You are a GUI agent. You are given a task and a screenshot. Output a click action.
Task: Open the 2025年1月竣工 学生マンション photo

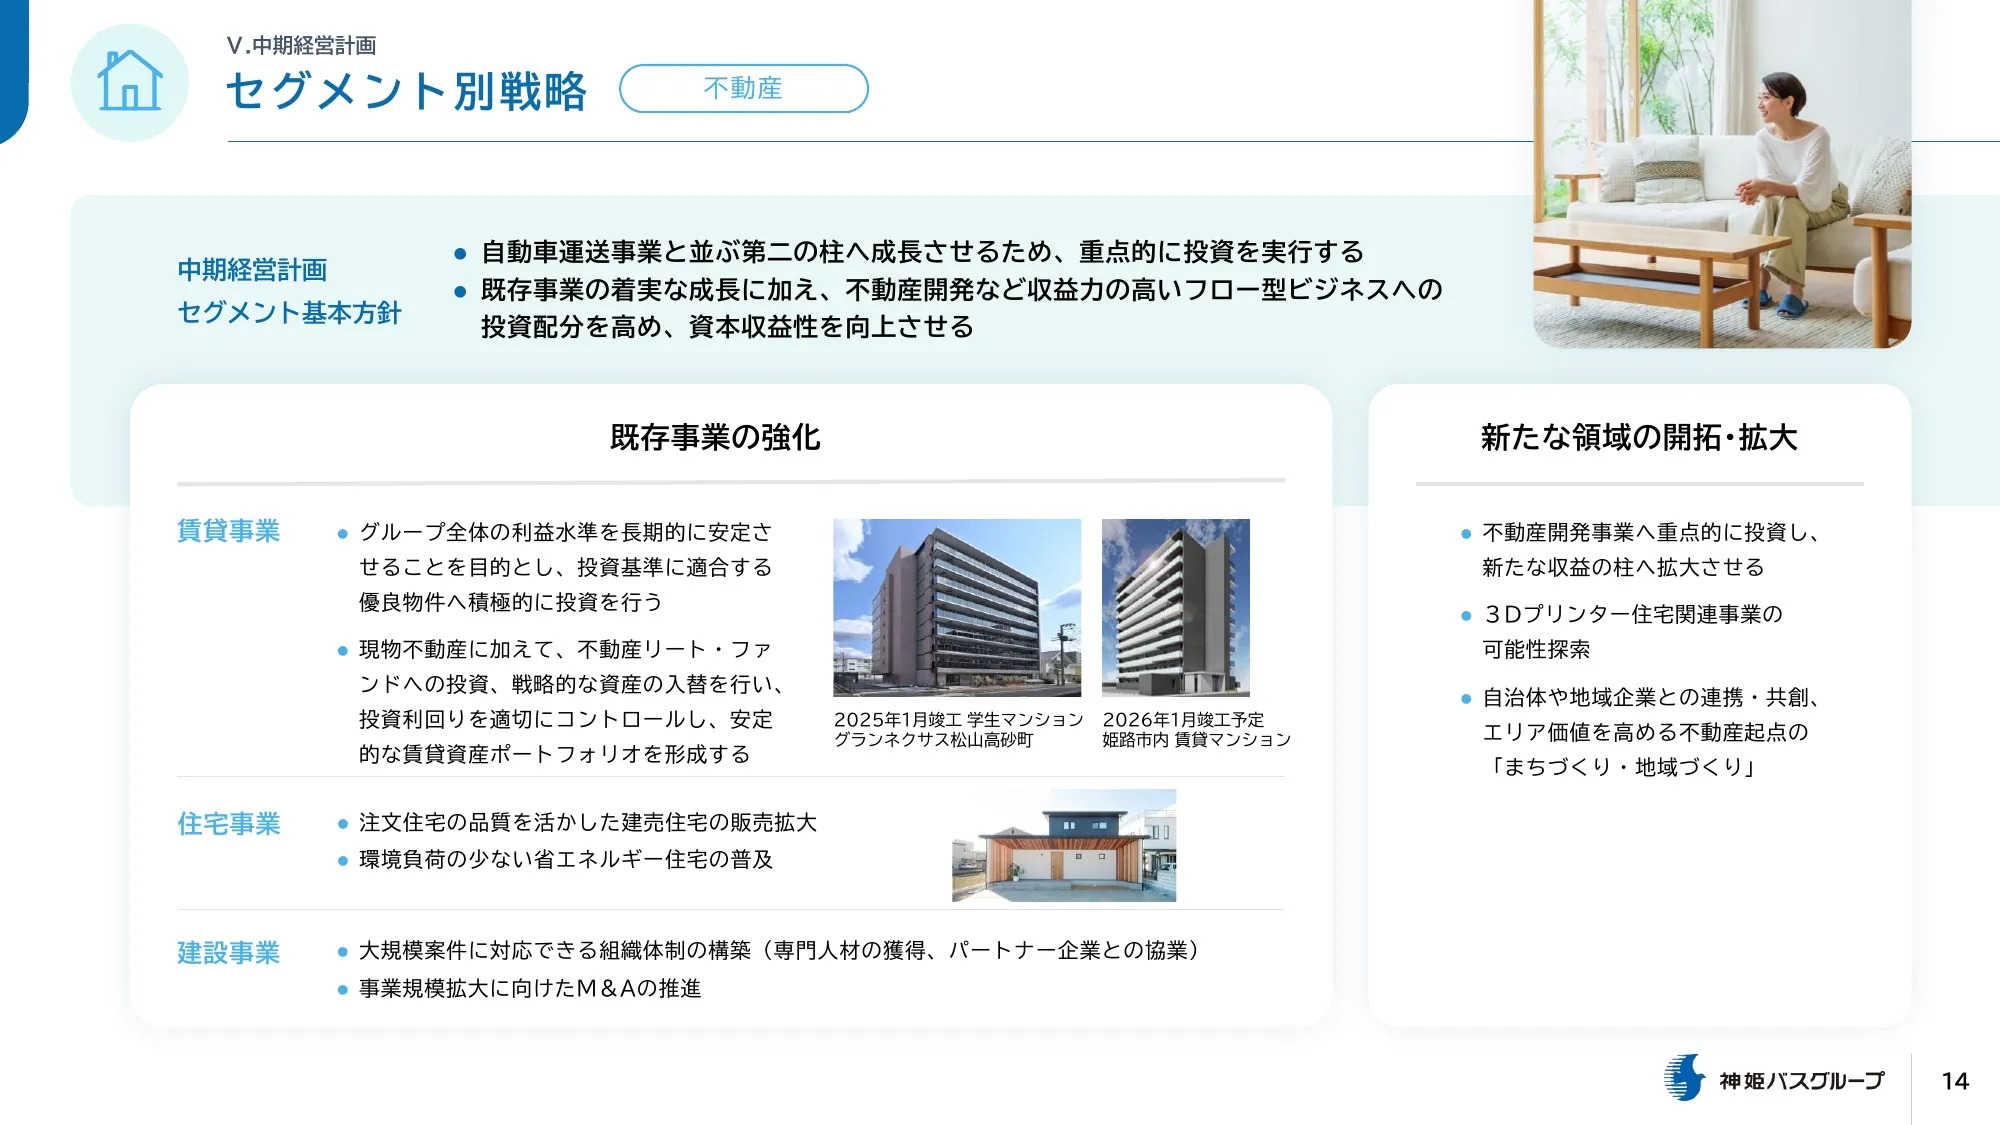[x=957, y=607]
